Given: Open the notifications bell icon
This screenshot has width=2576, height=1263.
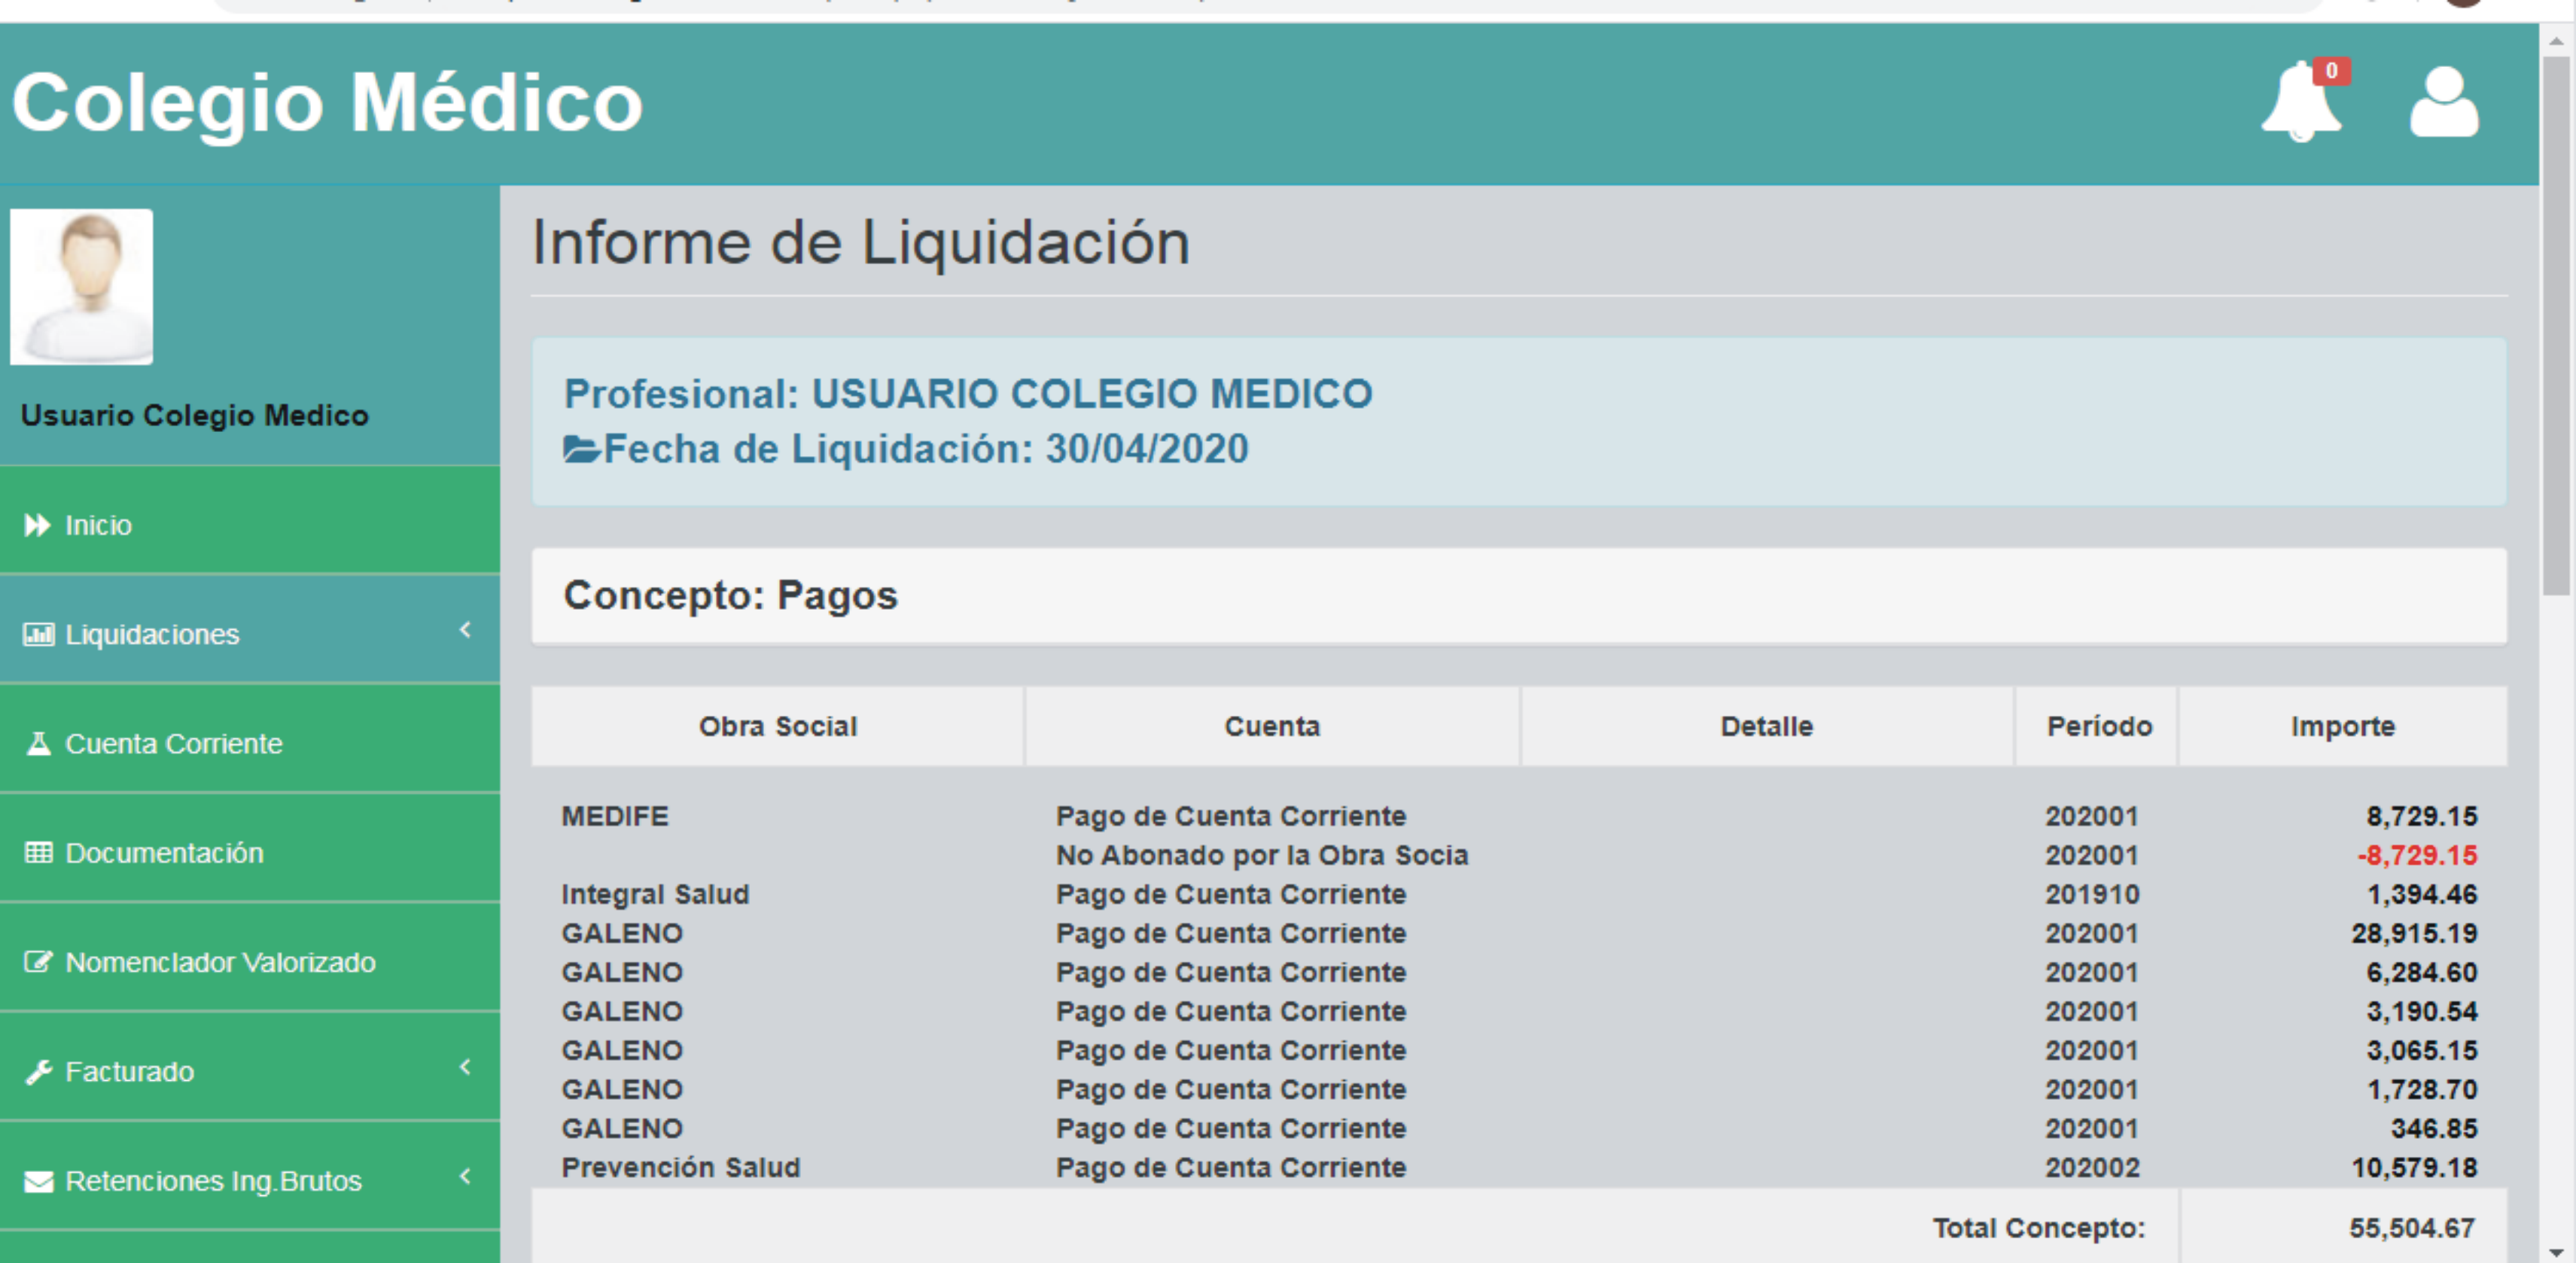Looking at the screenshot, I should pyautogui.click(x=2300, y=102).
